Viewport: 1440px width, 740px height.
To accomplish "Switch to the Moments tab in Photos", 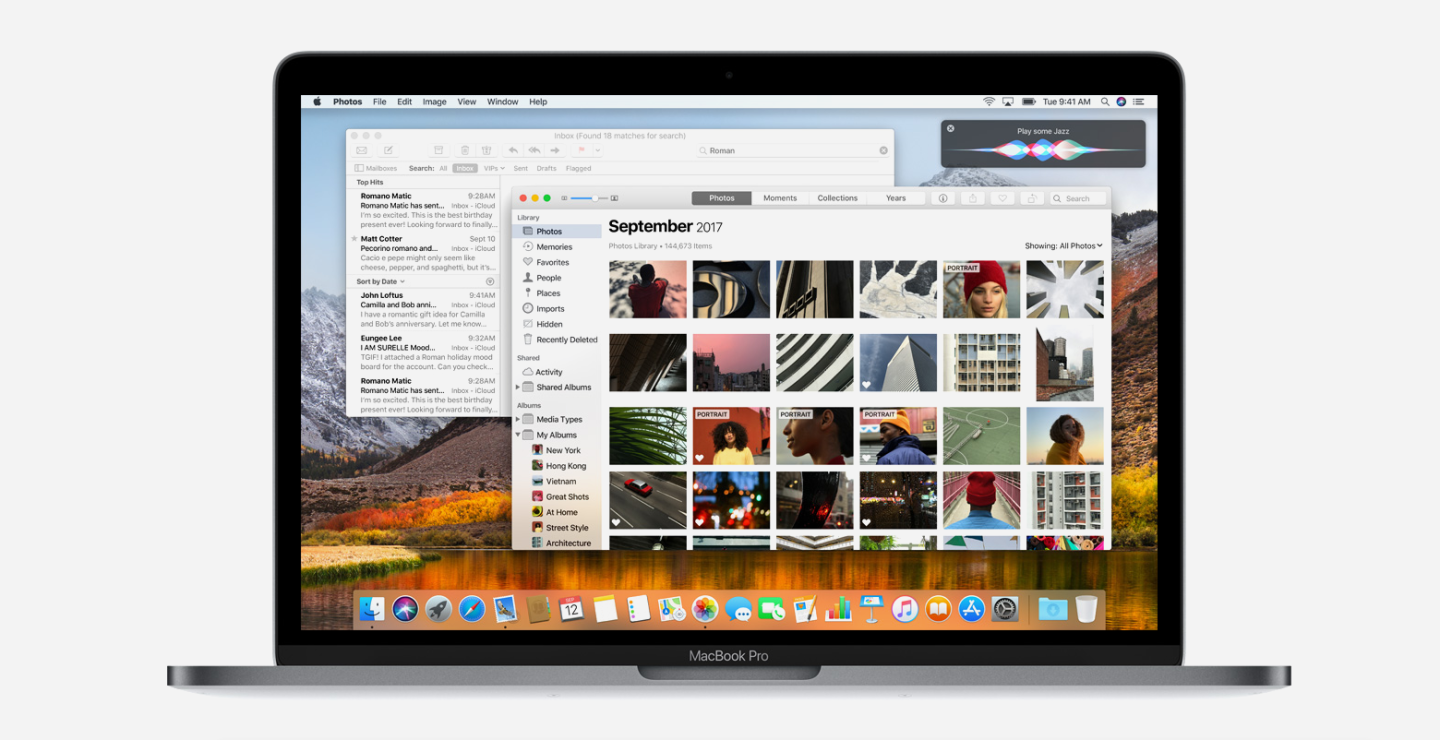I will tap(780, 198).
